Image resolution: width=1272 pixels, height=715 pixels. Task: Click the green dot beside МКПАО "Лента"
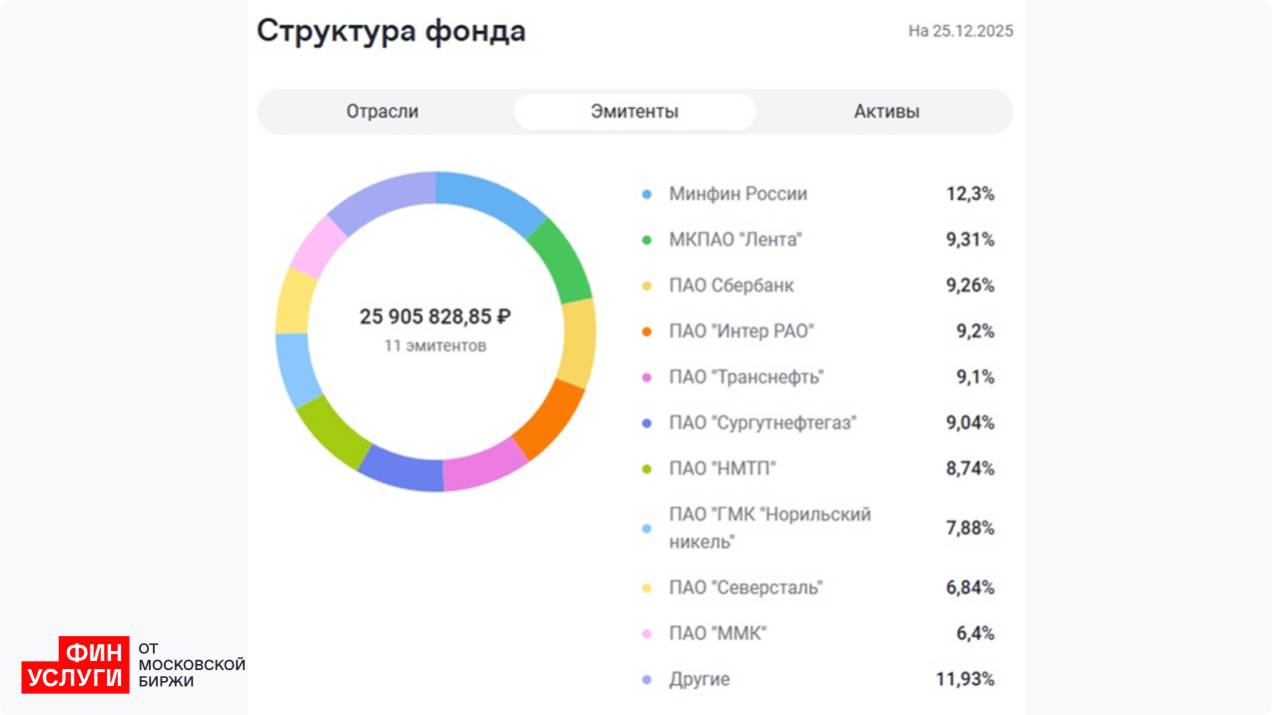coord(647,241)
